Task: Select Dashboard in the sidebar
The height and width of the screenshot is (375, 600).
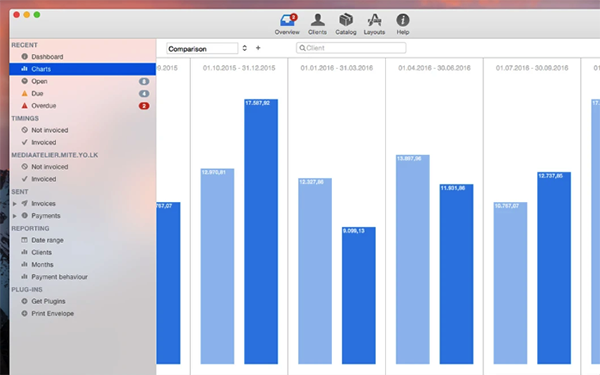Action: pos(83,57)
